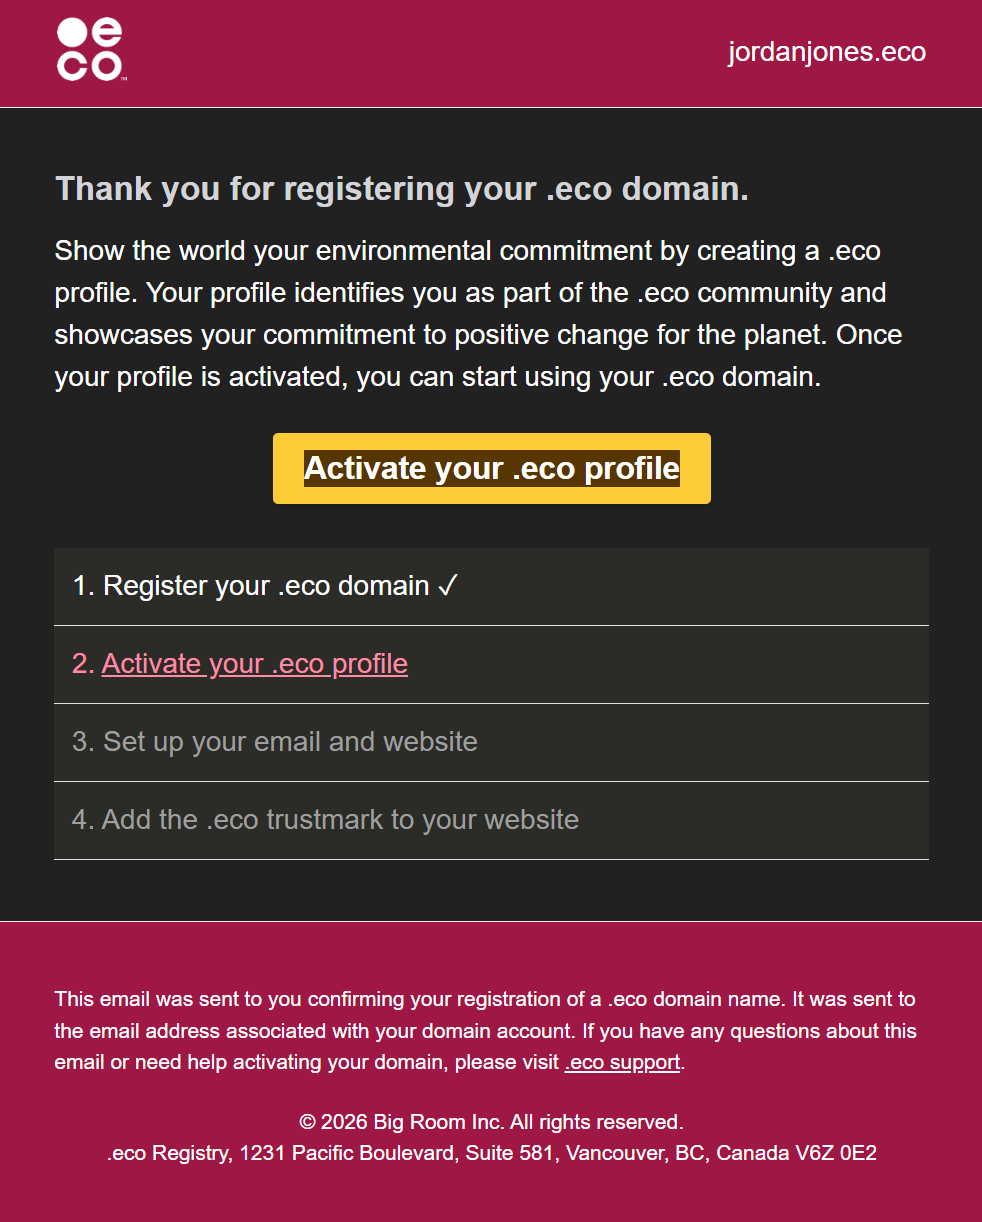Select step 4 Add the .eco trustmark
The height and width of the screenshot is (1222, 982).
coord(340,820)
